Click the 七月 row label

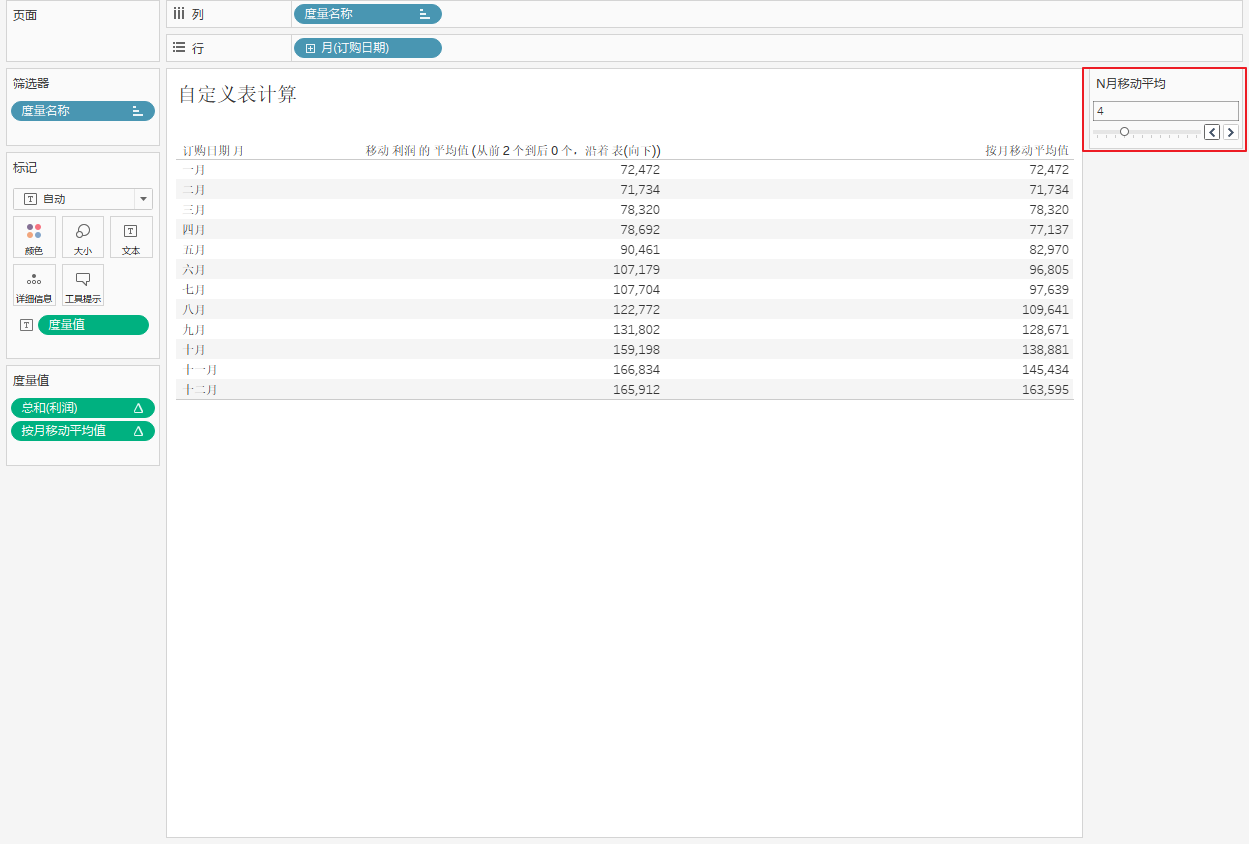[x=194, y=290]
